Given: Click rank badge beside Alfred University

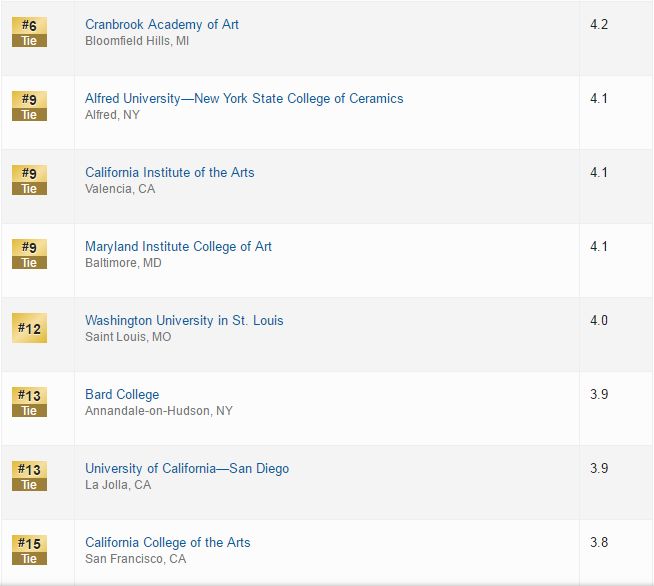Looking at the screenshot, I should click(x=29, y=106).
